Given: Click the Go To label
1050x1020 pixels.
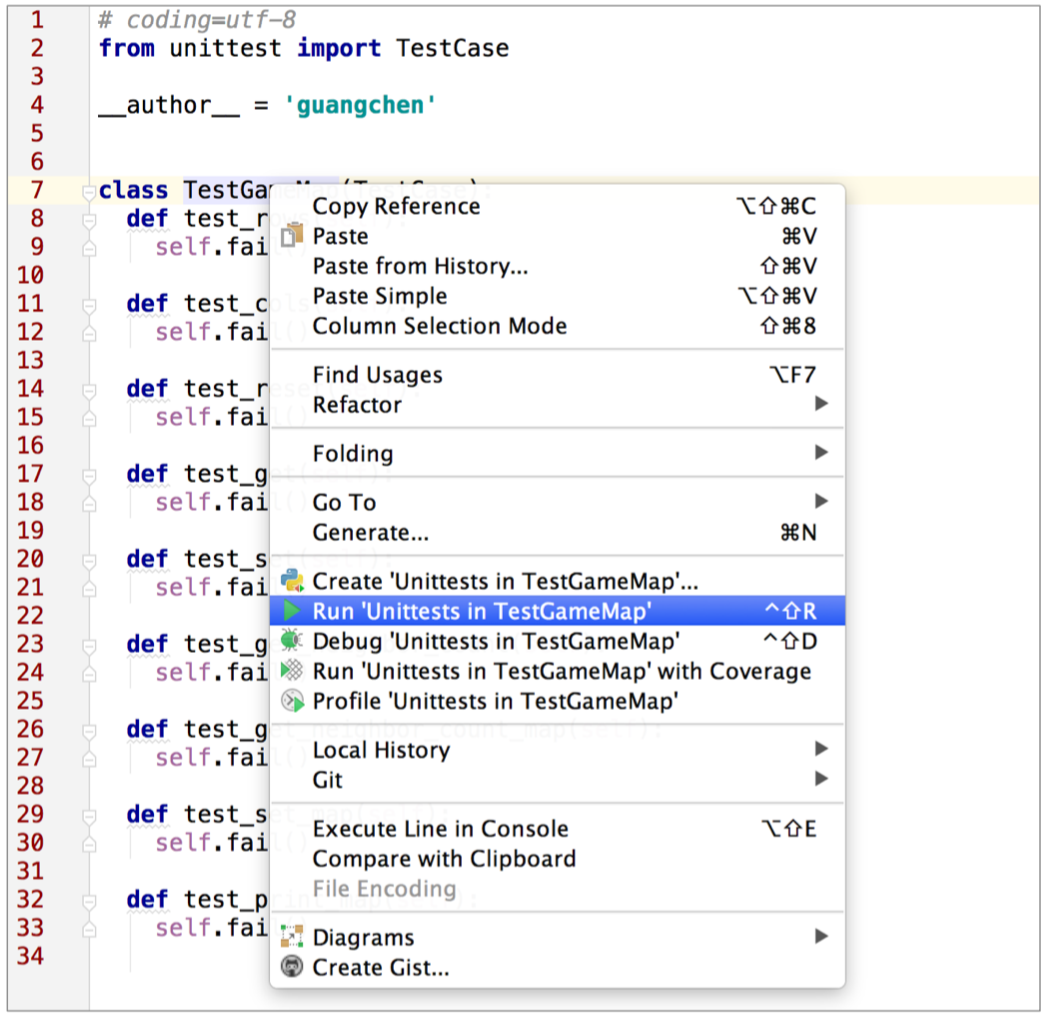Looking at the screenshot, I should (344, 502).
